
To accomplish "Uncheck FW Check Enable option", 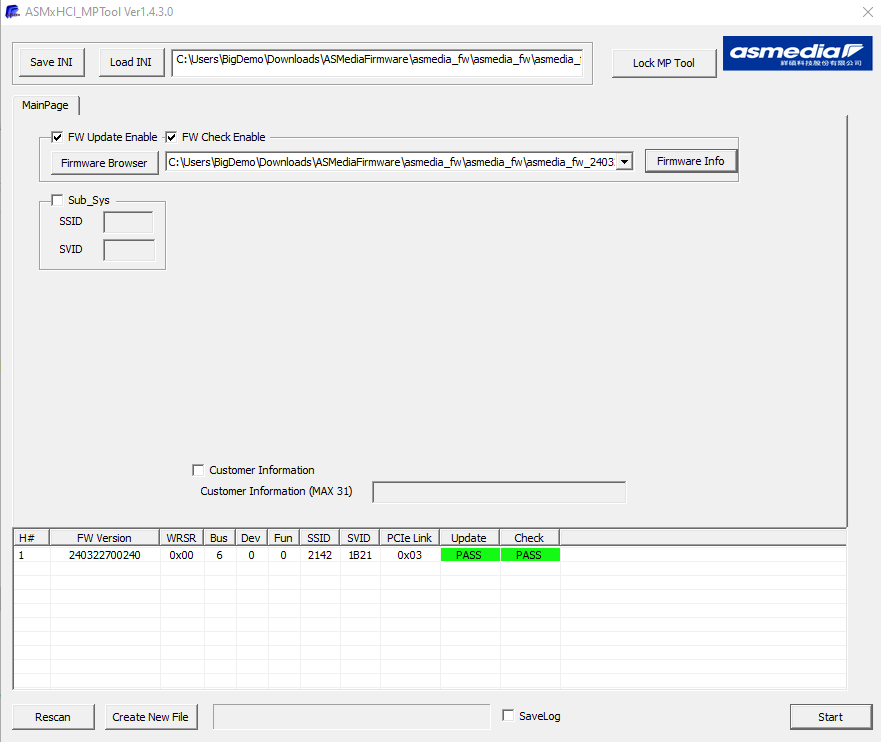I will [x=171, y=137].
